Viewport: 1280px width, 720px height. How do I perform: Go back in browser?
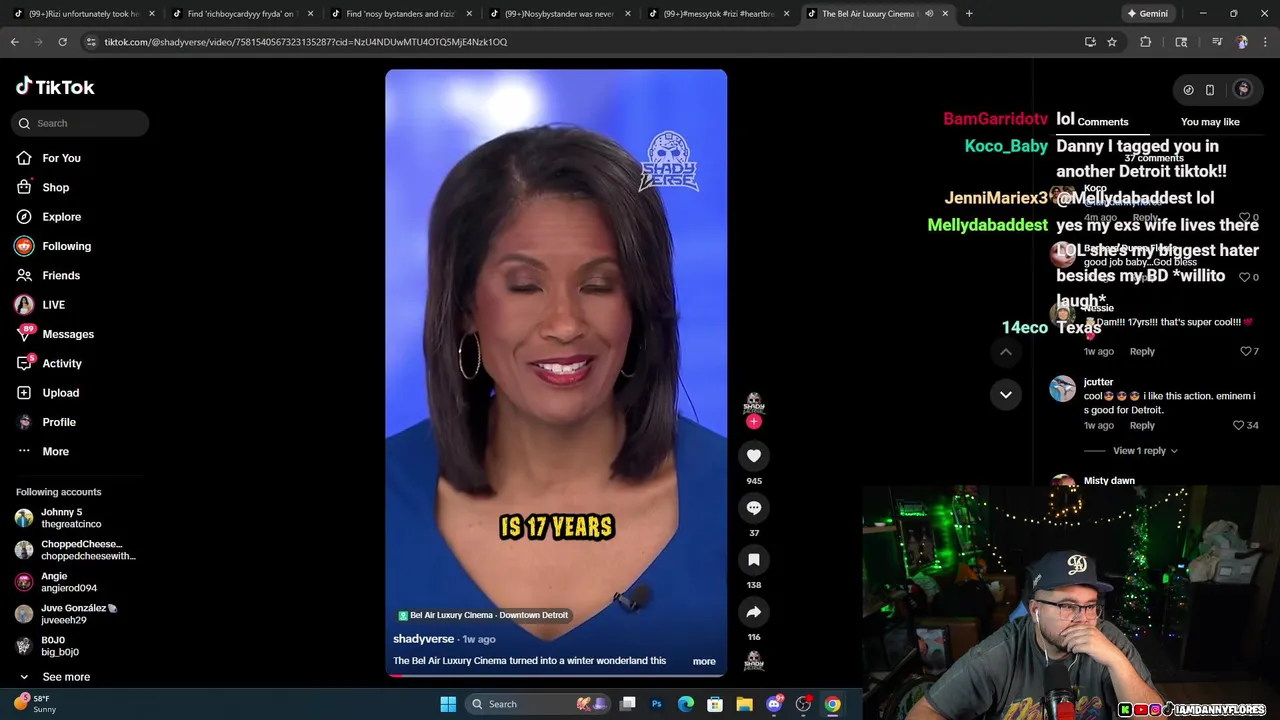(15, 42)
